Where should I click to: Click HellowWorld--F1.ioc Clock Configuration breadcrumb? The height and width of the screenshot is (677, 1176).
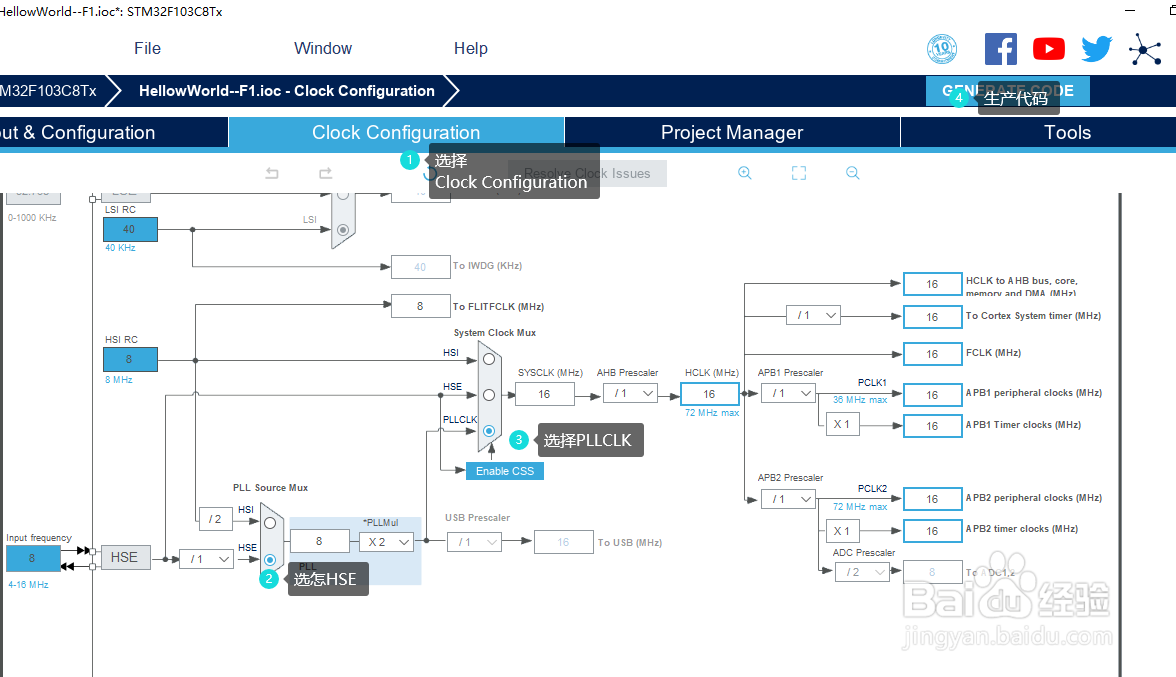coord(286,91)
